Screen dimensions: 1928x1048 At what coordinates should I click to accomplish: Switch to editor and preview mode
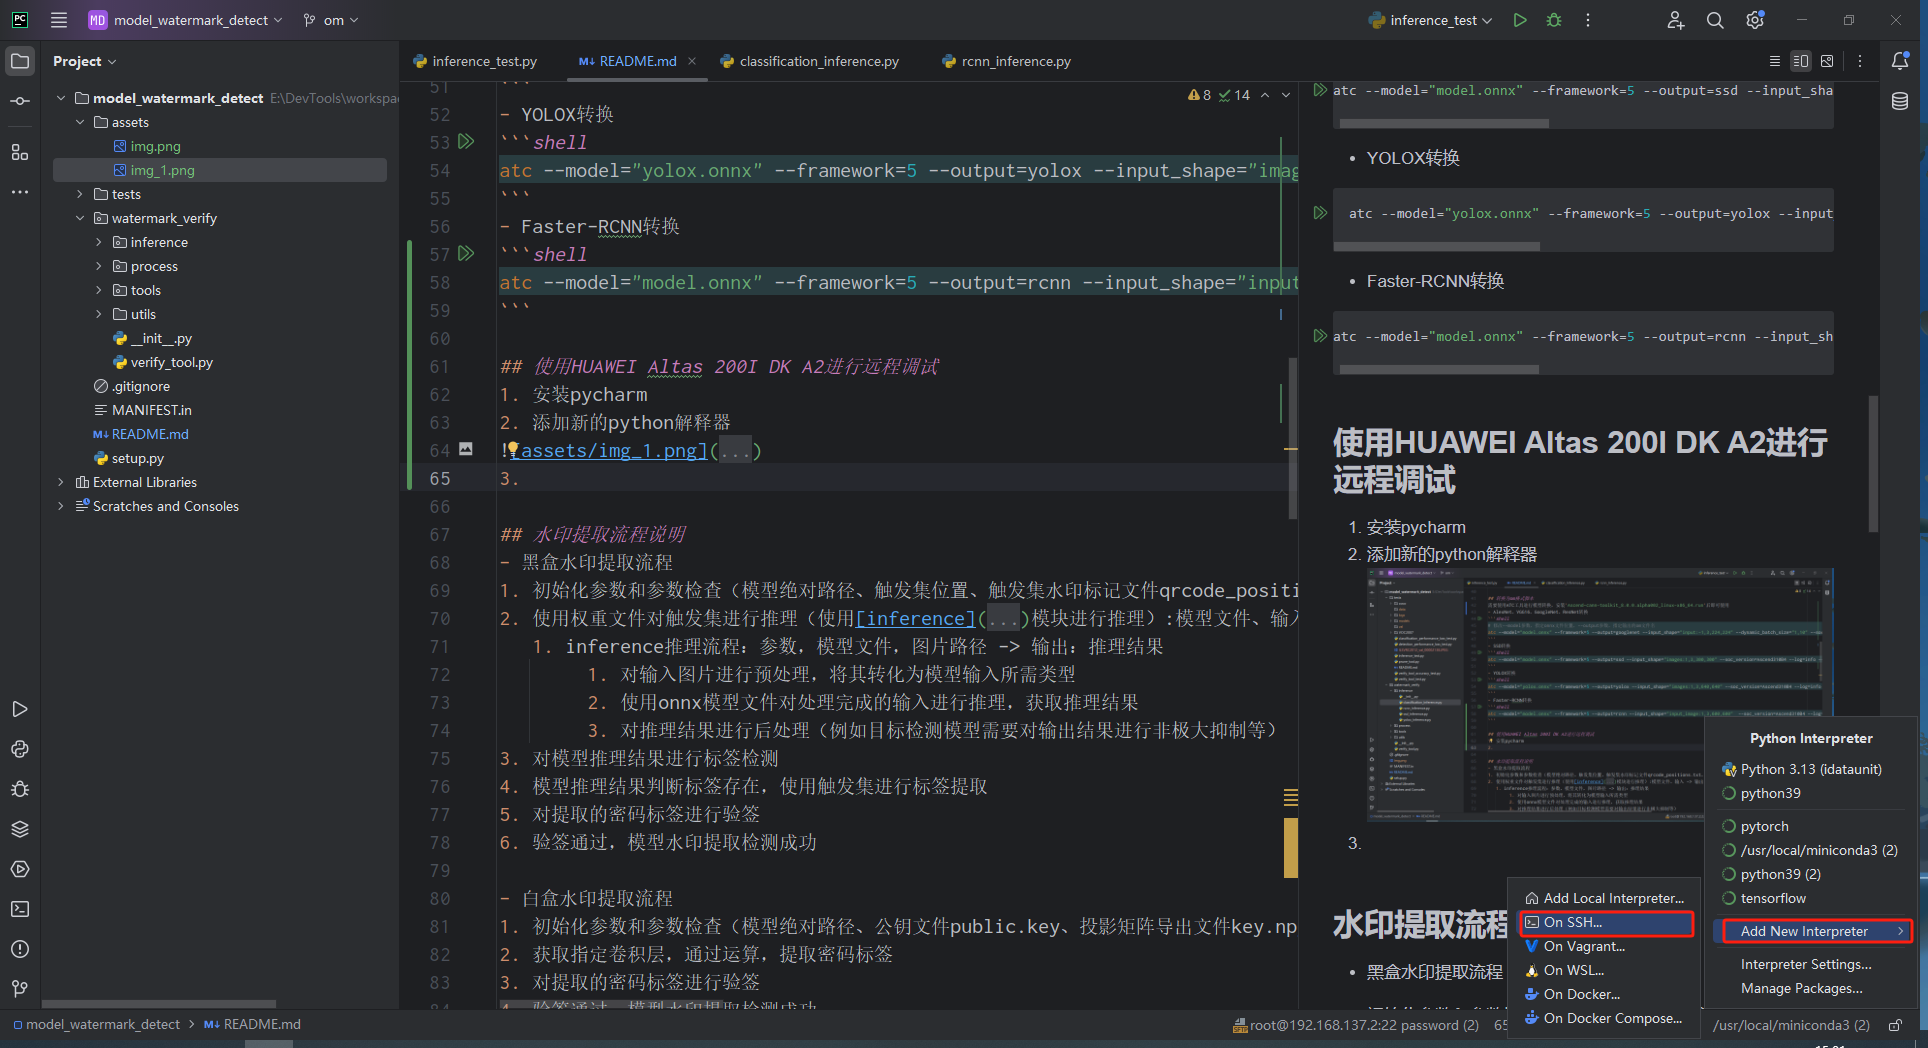coord(1801,61)
